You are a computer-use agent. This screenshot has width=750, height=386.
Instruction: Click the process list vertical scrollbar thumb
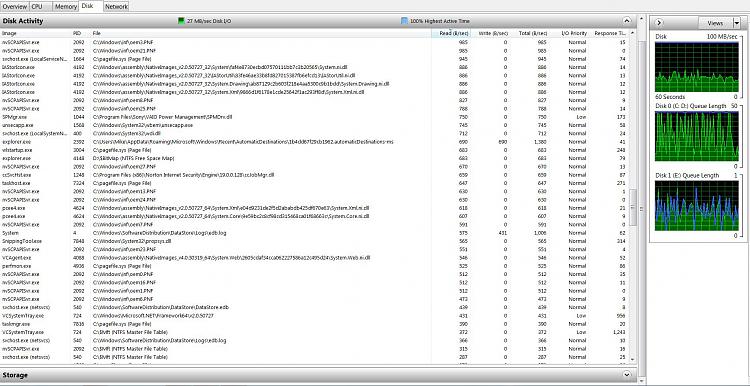coord(633,207)
